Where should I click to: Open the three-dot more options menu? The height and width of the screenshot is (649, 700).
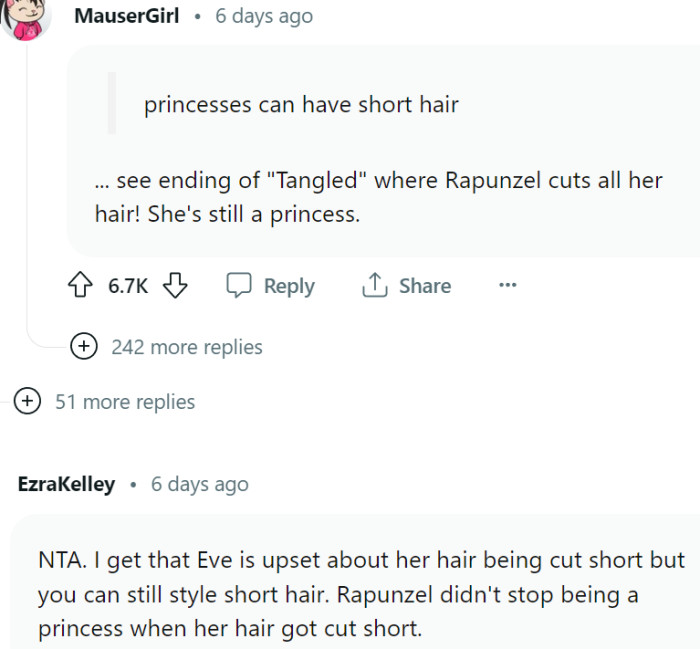point(507,286)
